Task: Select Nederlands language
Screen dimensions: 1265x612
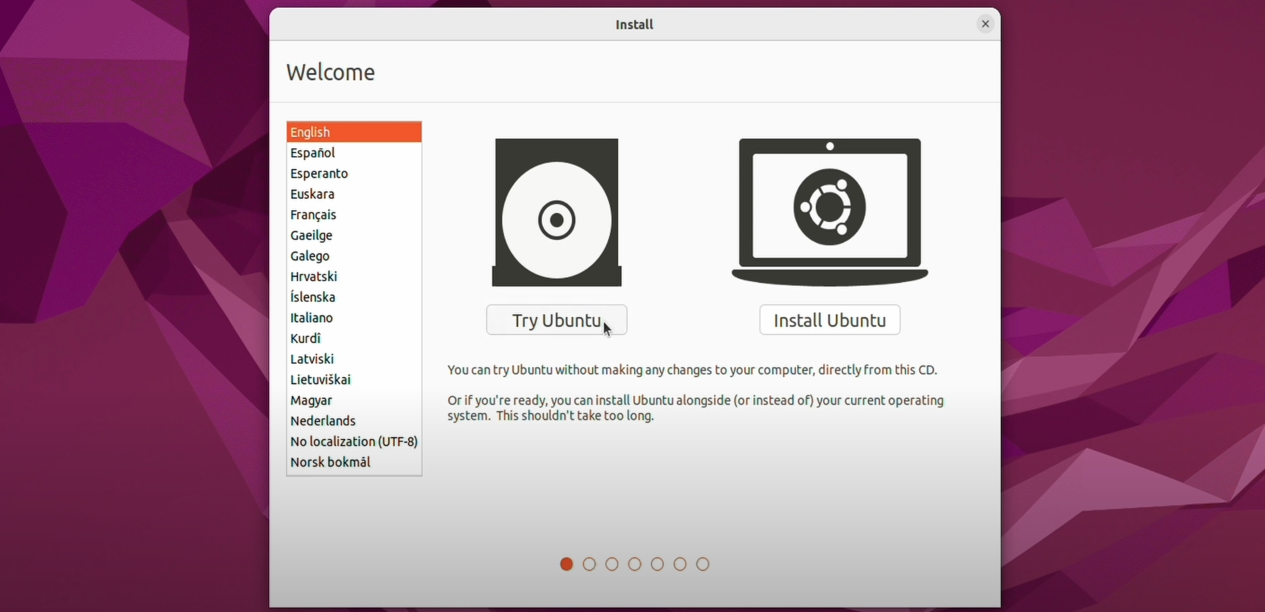Action: [x=354, y=421]
